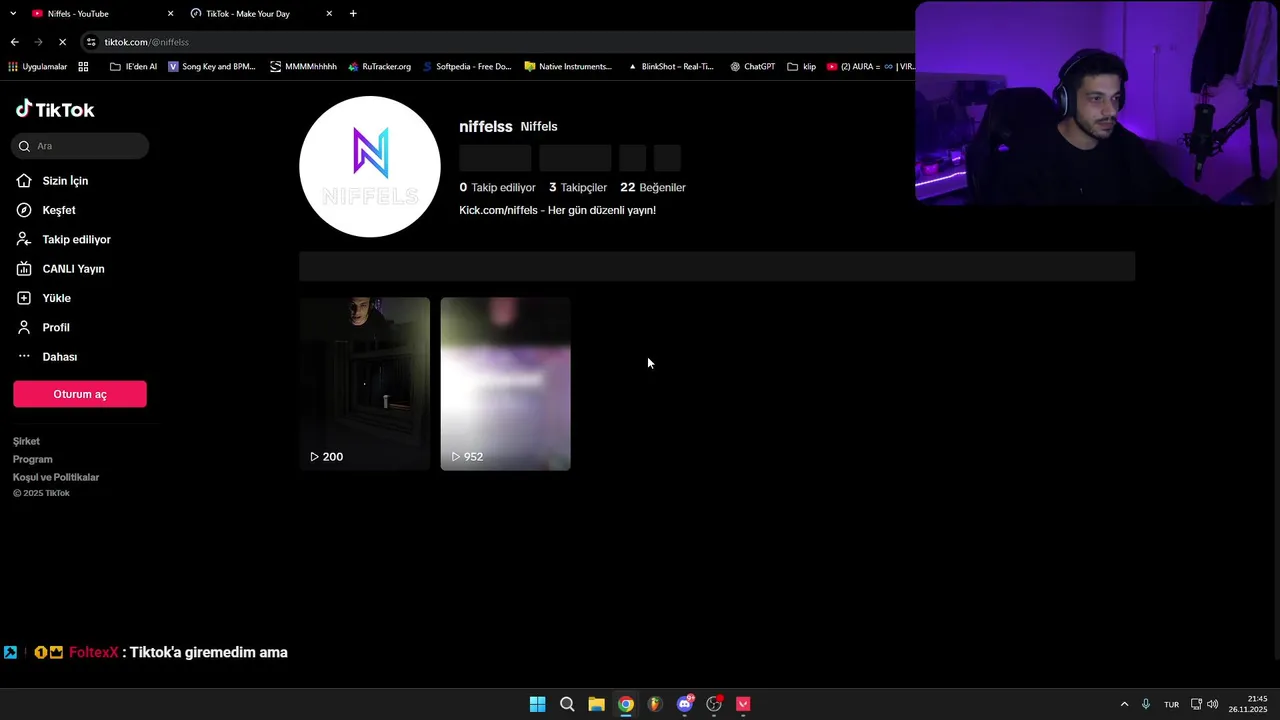Click the search magnifier icon in sidebar
Screen dimensions: 1280x720
(x=25, y=146)
